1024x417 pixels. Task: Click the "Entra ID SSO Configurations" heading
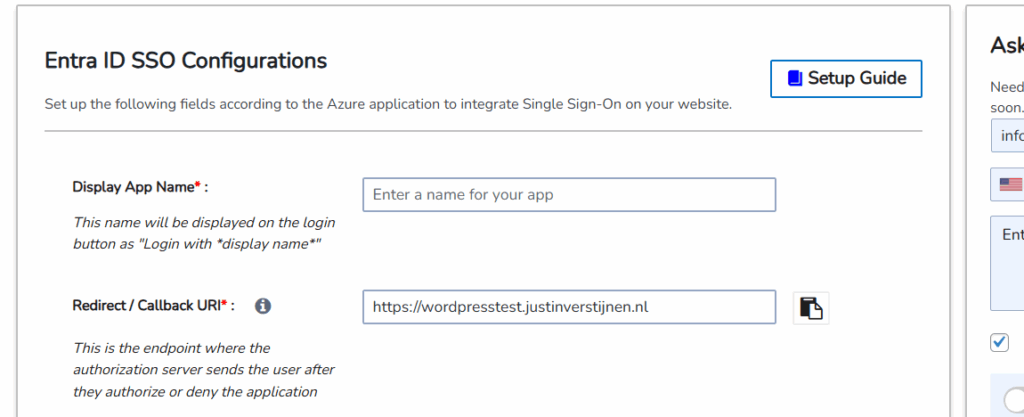click(186, 61)
